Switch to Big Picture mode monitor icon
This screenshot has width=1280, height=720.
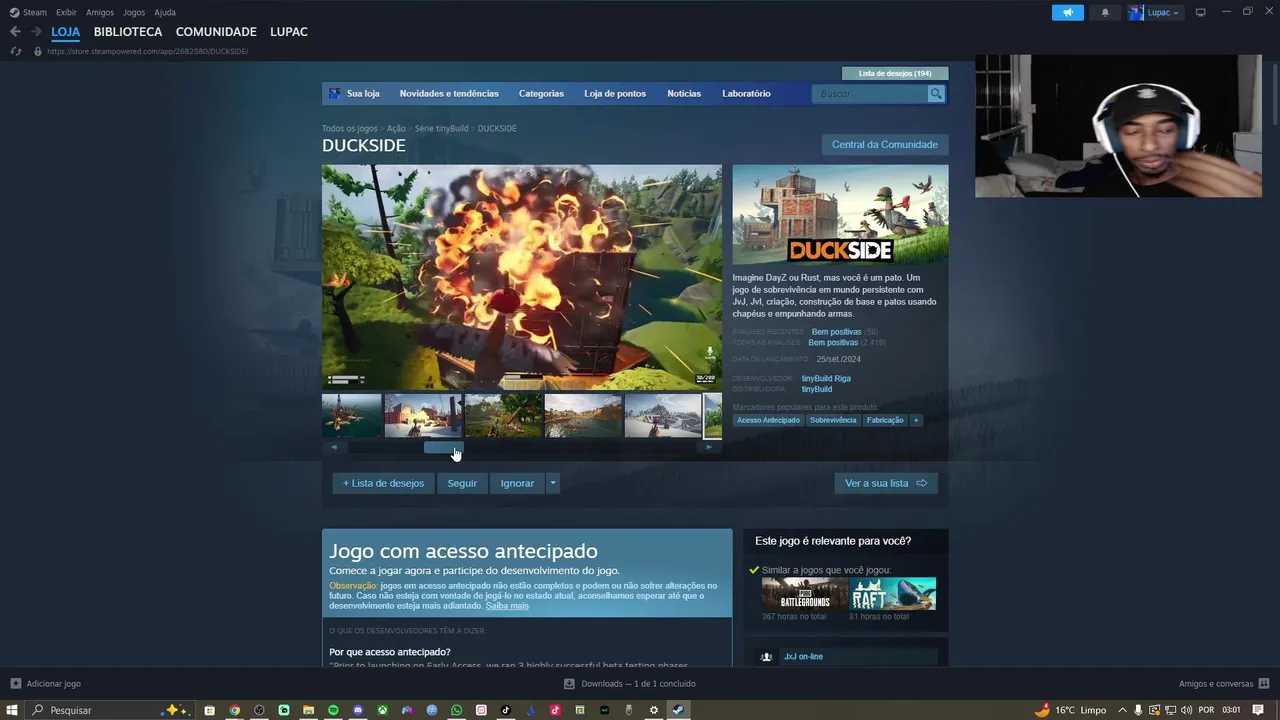(x=1201, y=12)
